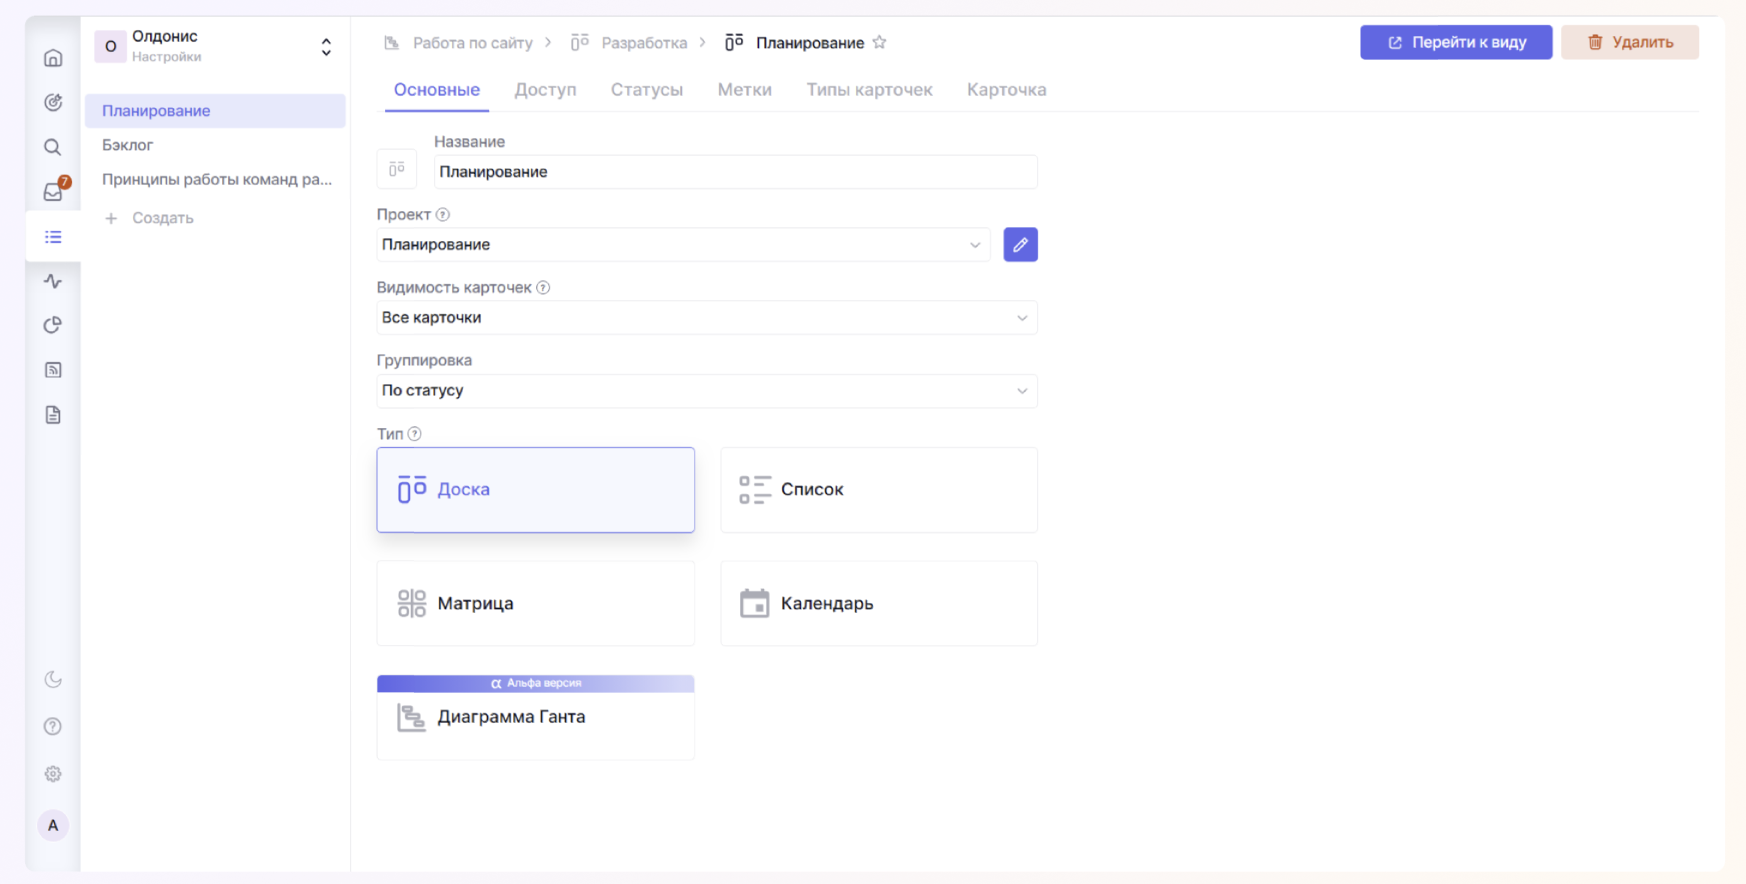This screenshot has height=884, width=1746.
Task: Select the Список view type
Action: coord(878,490)
